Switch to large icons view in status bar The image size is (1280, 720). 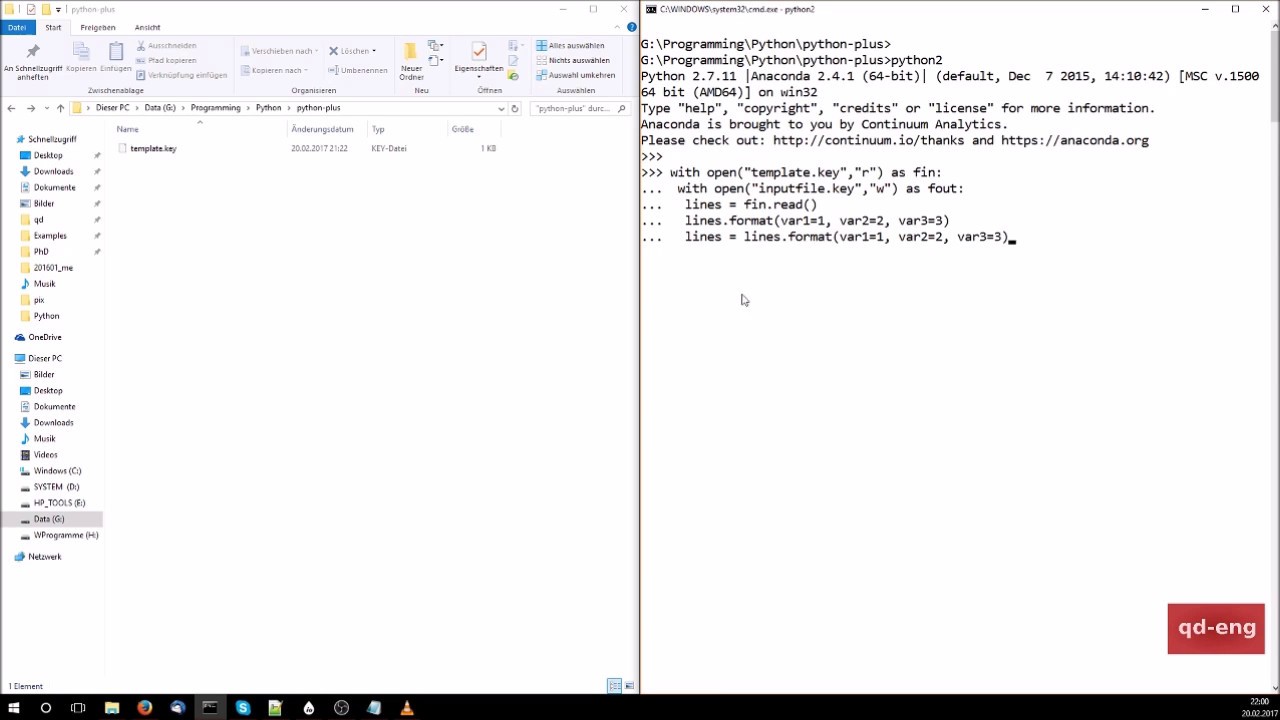pos(629,685)
